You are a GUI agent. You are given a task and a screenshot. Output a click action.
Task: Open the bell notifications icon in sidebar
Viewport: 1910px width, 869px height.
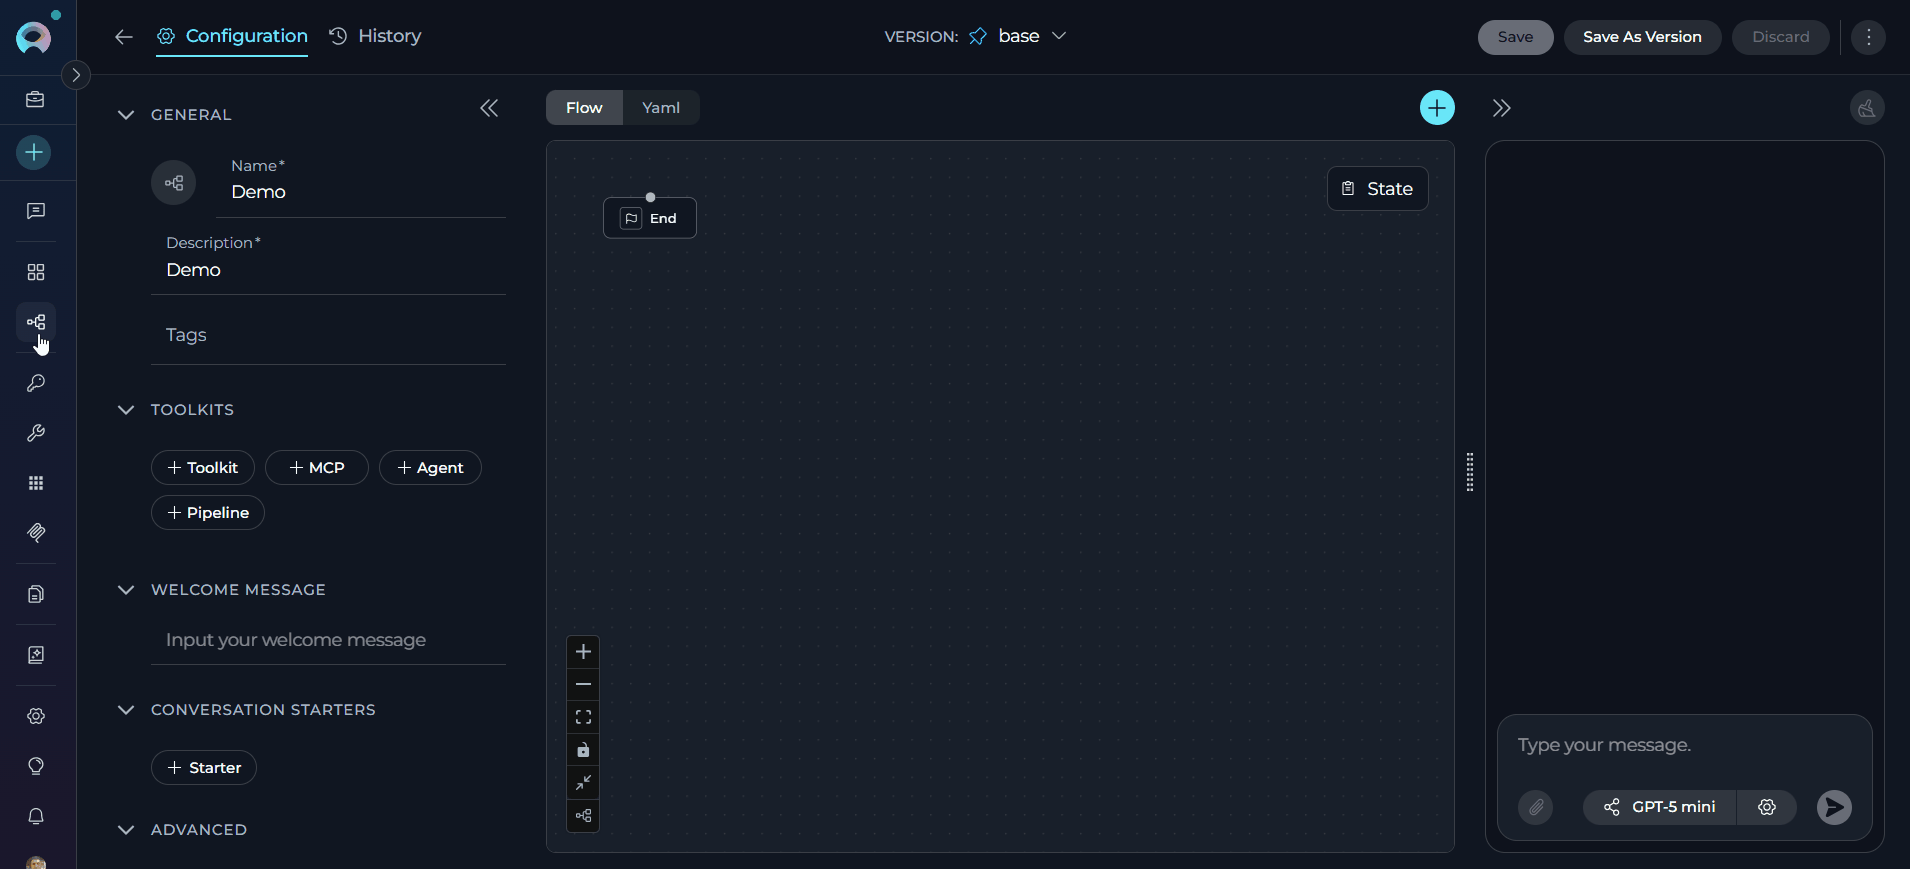36,816
